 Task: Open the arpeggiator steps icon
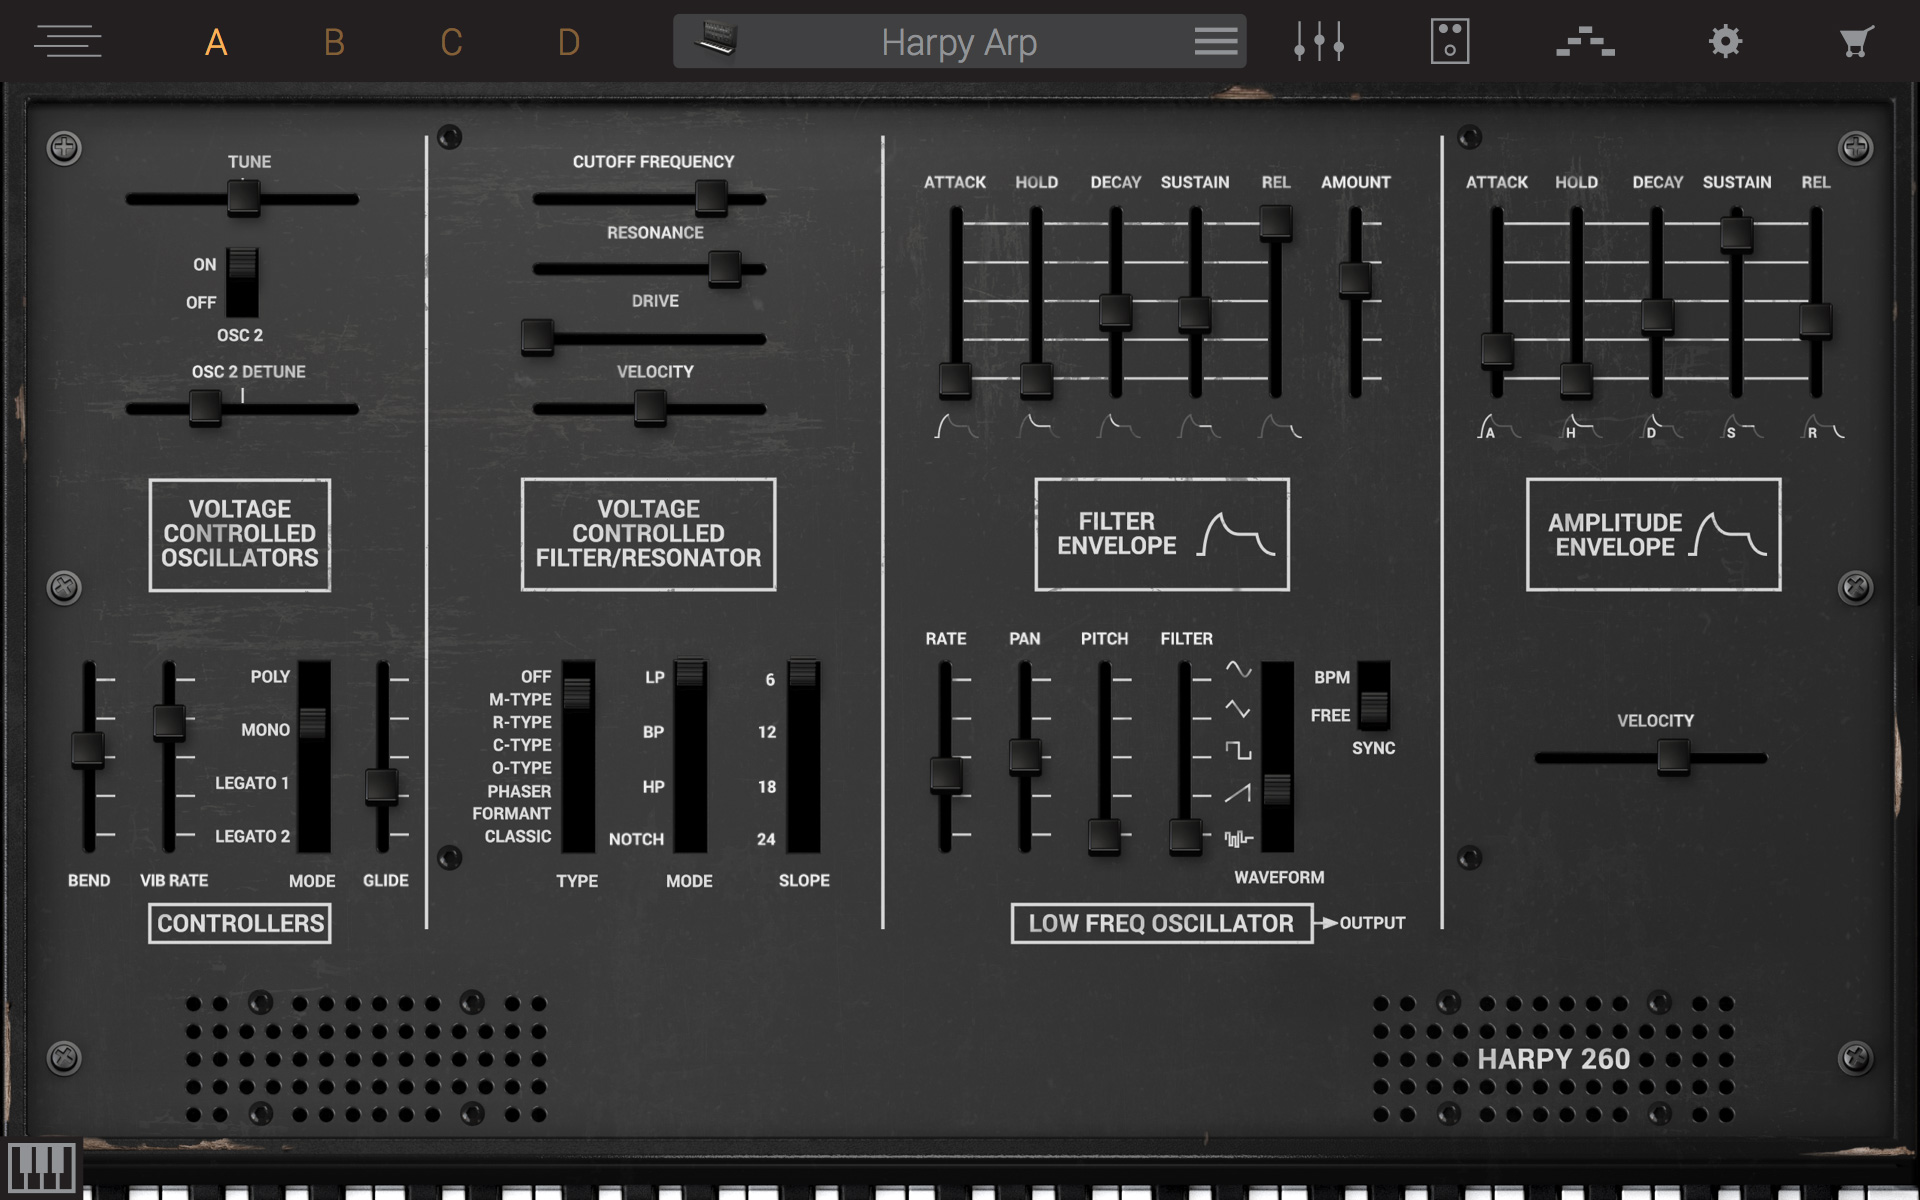(1585, 41)
